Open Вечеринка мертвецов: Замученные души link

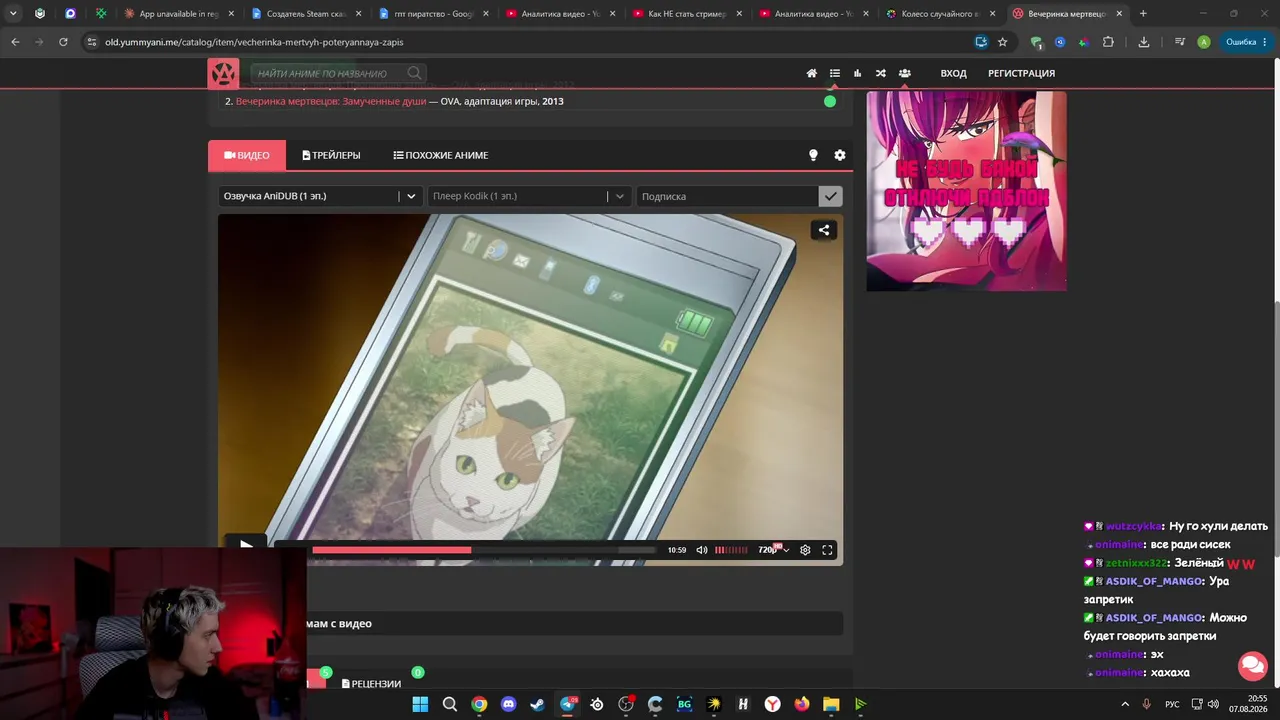click(x=331, y=101)
